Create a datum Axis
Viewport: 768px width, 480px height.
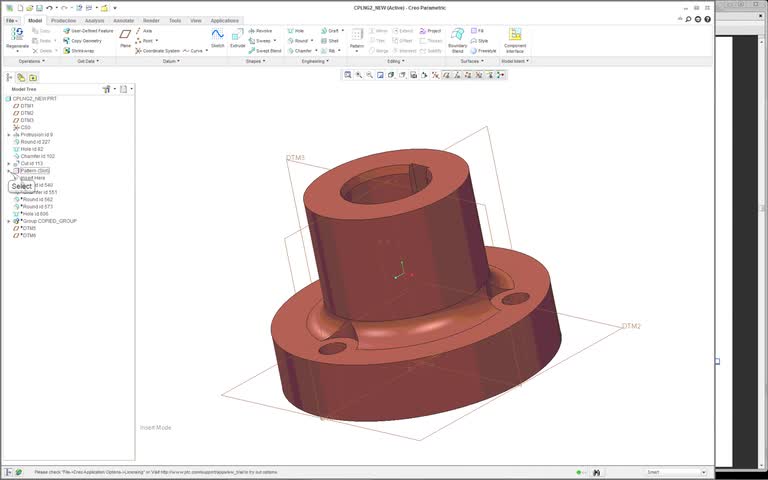[x=144, y=31]
